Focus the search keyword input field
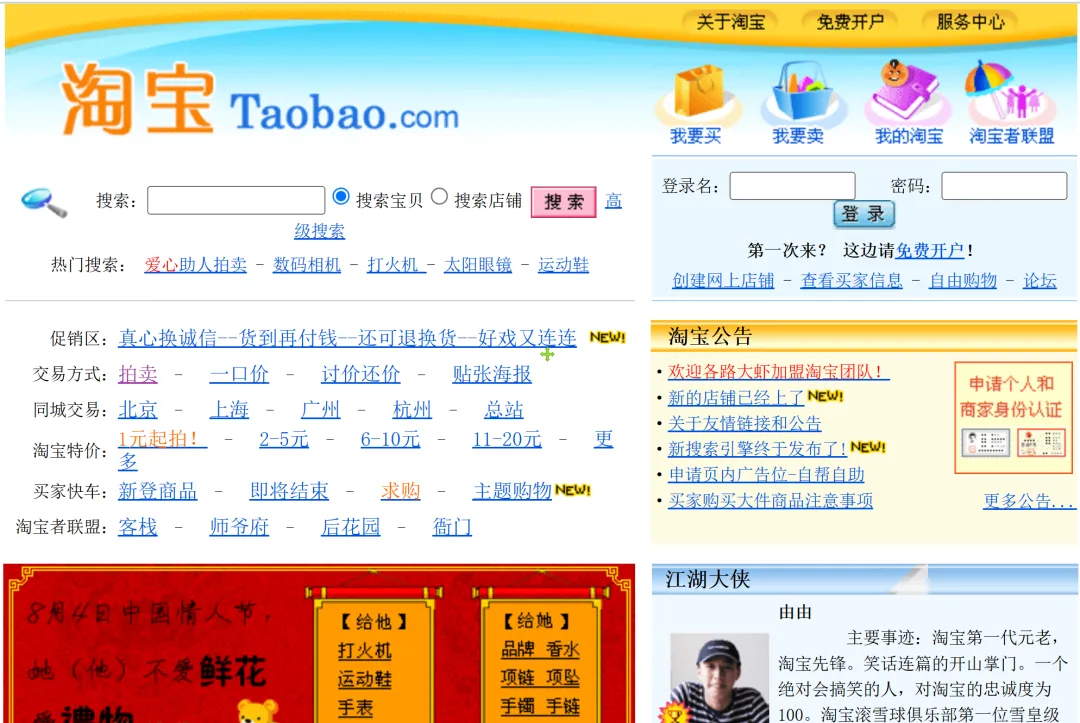This screenshot has width=1080, height=723. coord(236,200)
